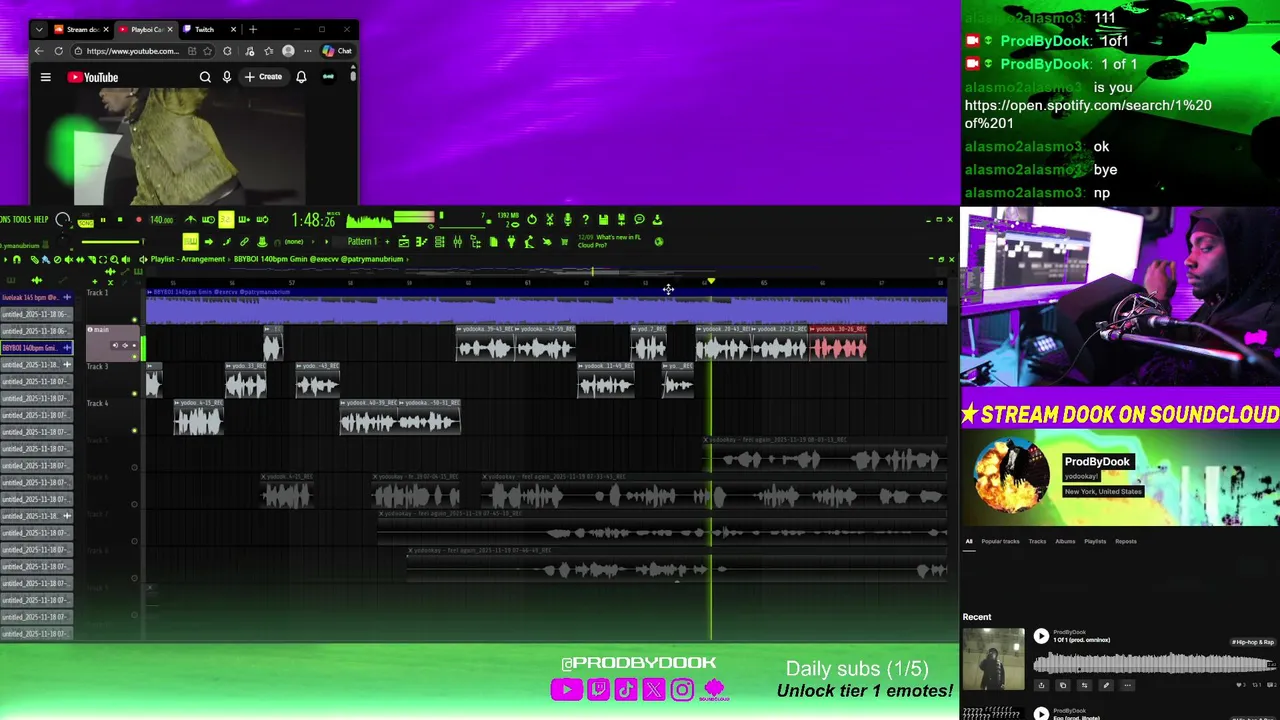
Task: Switch to Stream dook SoundCloud tab
Action: 82,29
